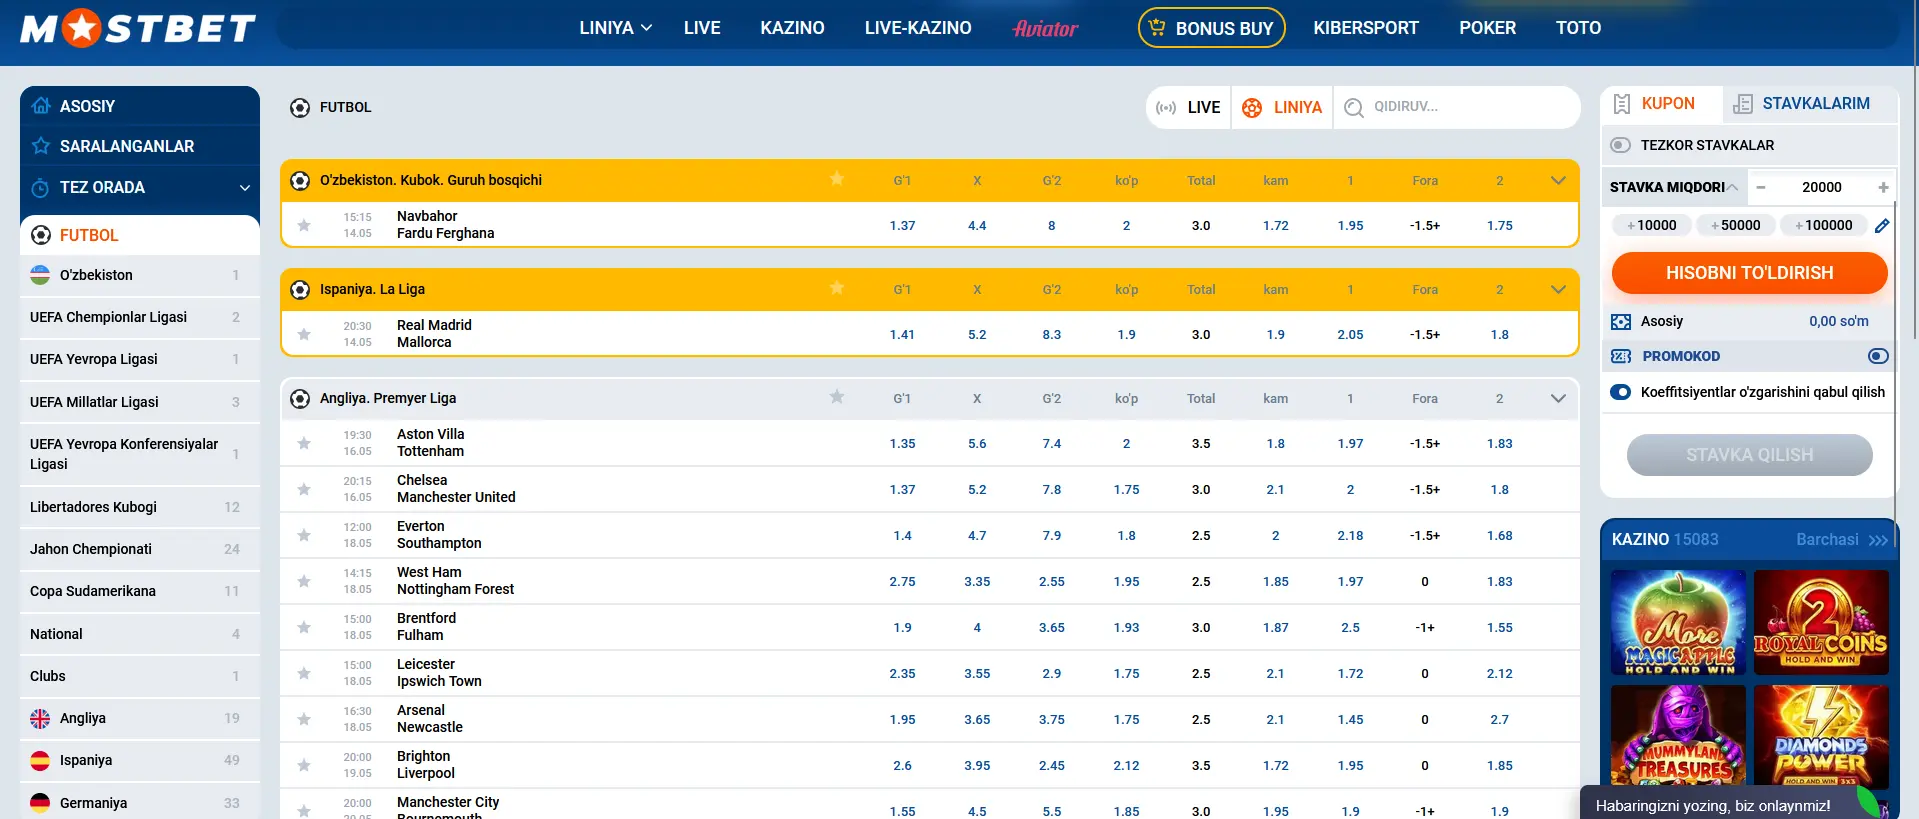Favorite the Ispaniya La Liga league star
Image resolution: width=1919 pixels, height=819 pixels.
click(837, 288)
